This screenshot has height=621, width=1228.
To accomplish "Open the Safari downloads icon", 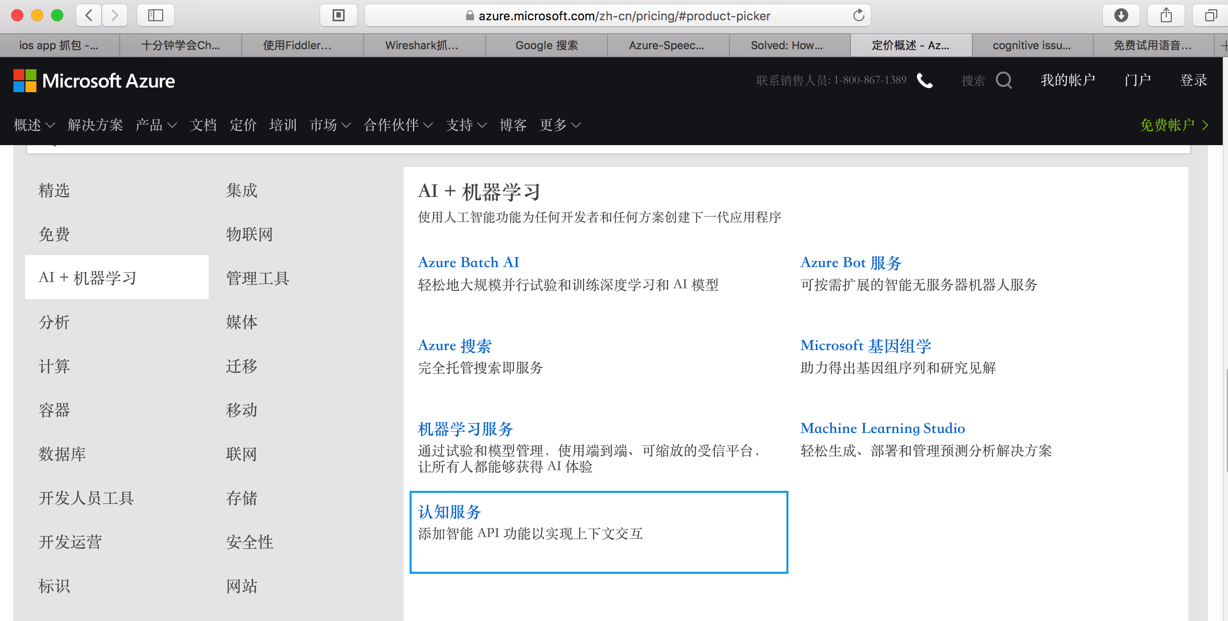I will tap(1121, 15).
